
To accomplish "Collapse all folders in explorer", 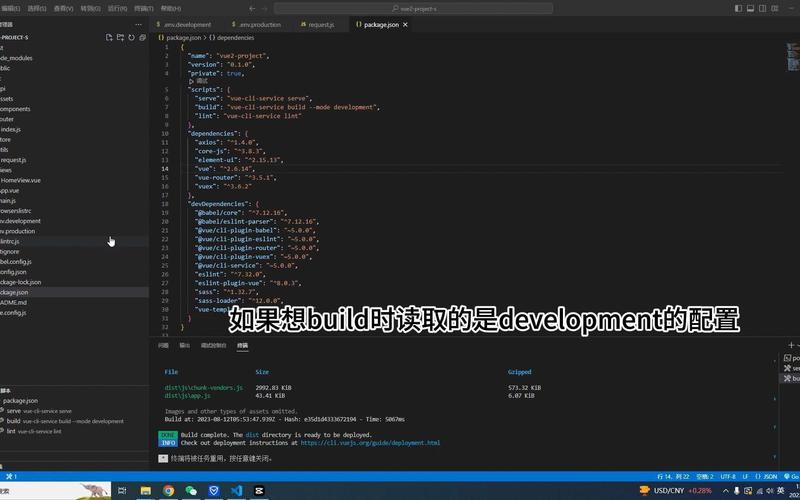I will [x=142, y=37].
